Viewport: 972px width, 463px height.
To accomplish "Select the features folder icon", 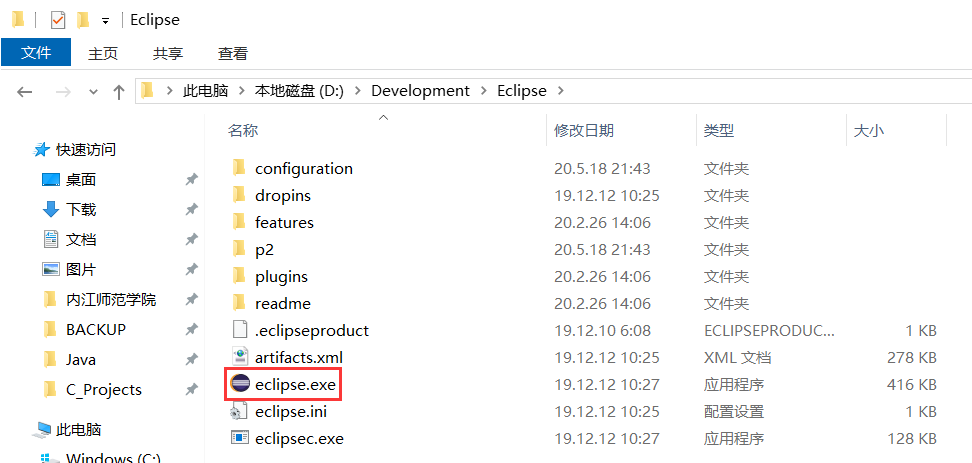I will pyautogui.click(x=239, y=222).
